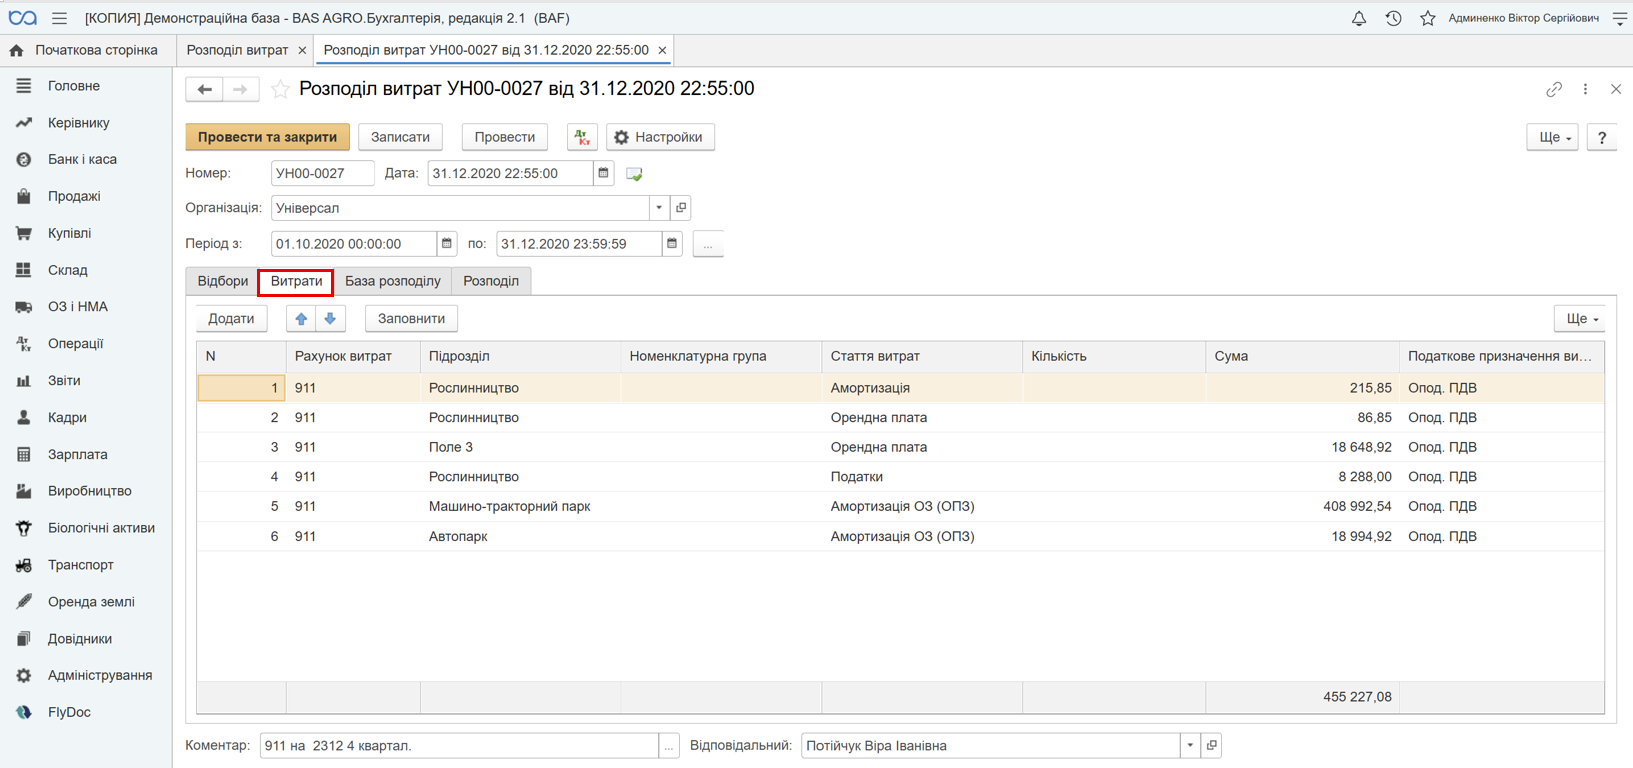Open Виробництво section in the sidebar
1633x768 pixels.
89,491
